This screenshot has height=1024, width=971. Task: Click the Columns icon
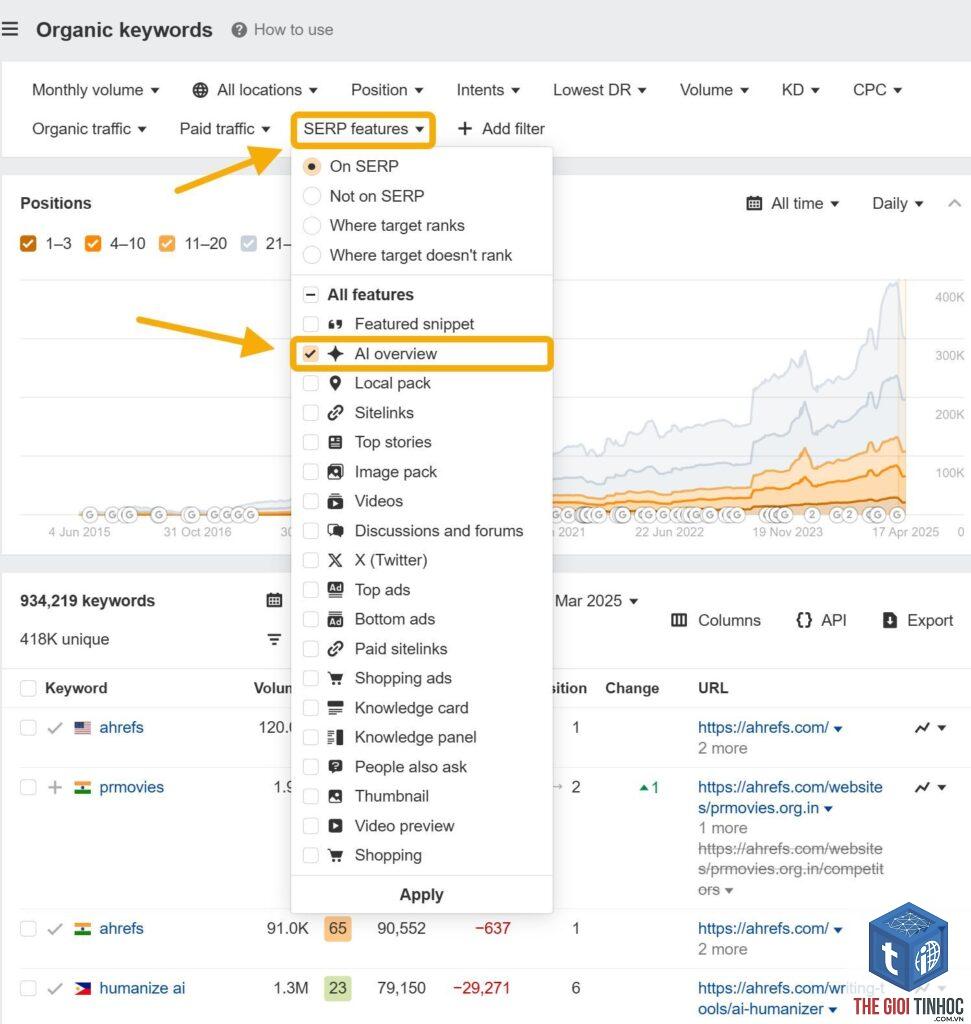pos(679,620)
